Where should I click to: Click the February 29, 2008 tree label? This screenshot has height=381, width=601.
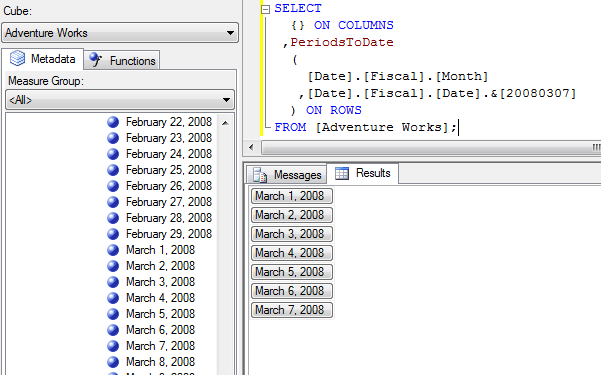point(169,234)
